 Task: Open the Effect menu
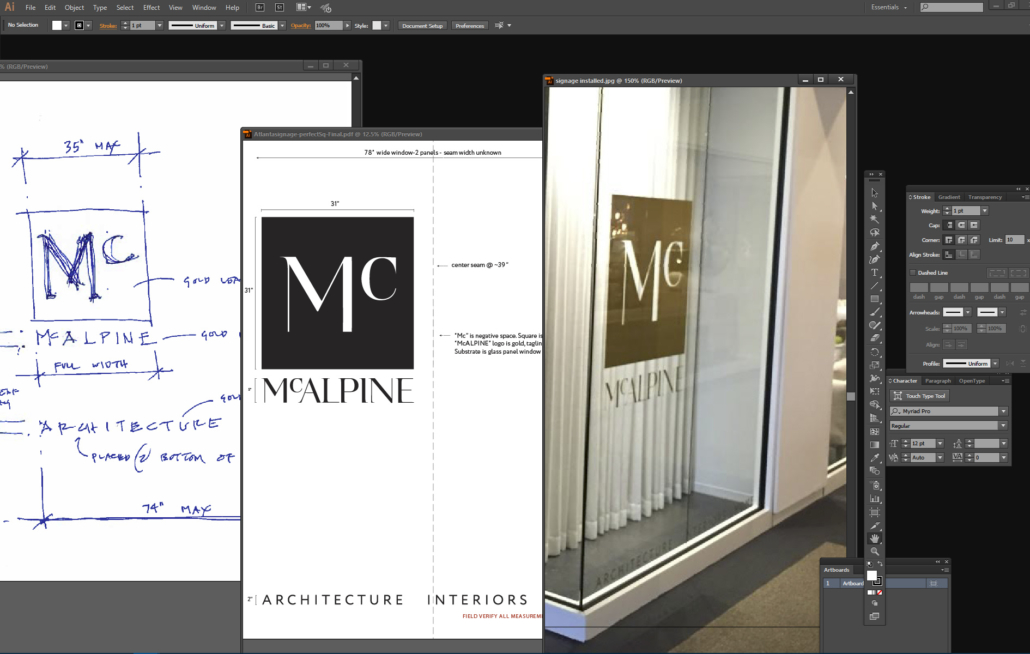pos(151,7)
